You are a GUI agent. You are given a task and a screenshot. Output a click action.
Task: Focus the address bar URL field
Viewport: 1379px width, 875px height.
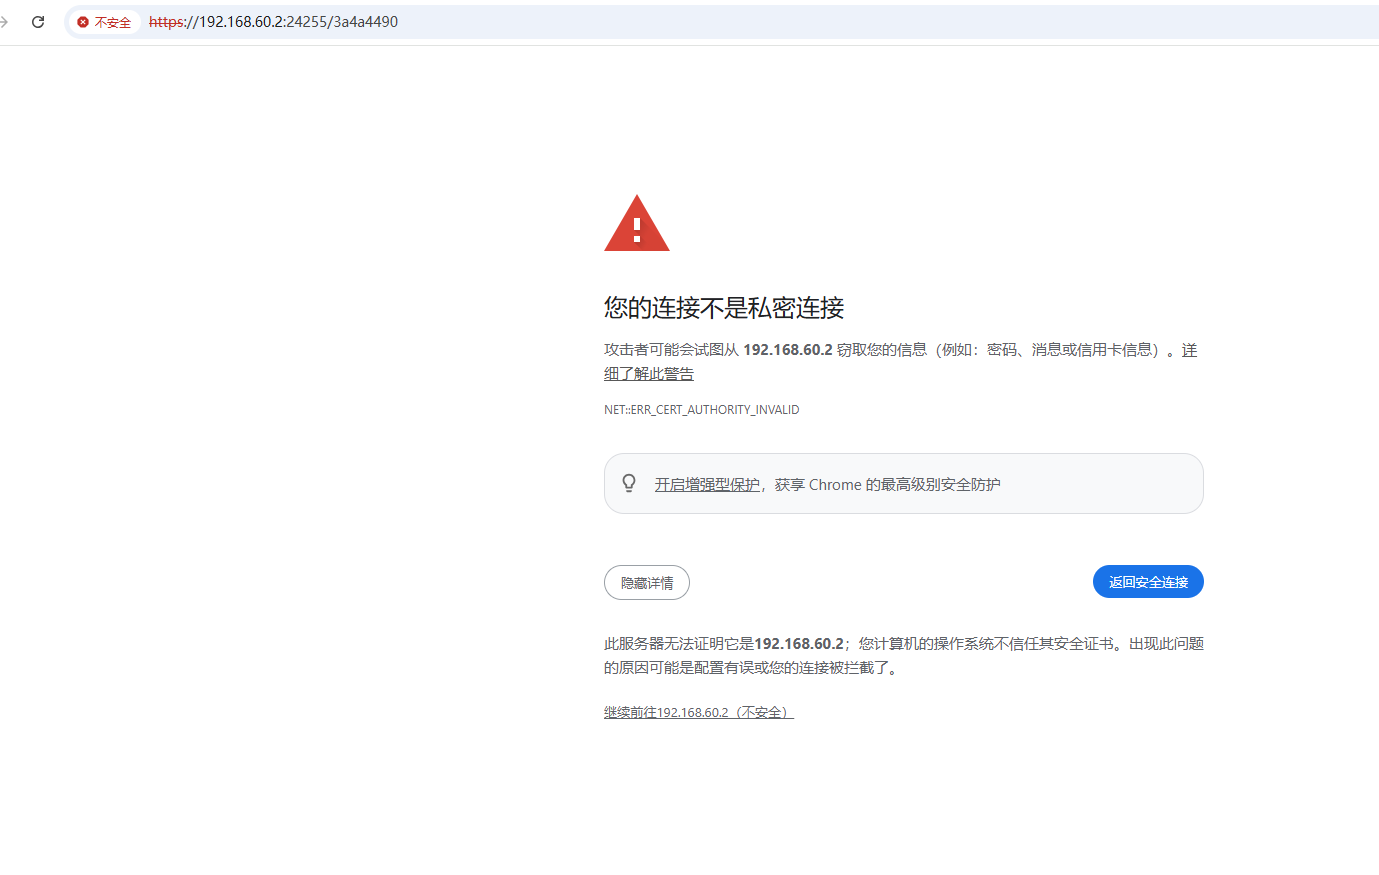point(700,22)
